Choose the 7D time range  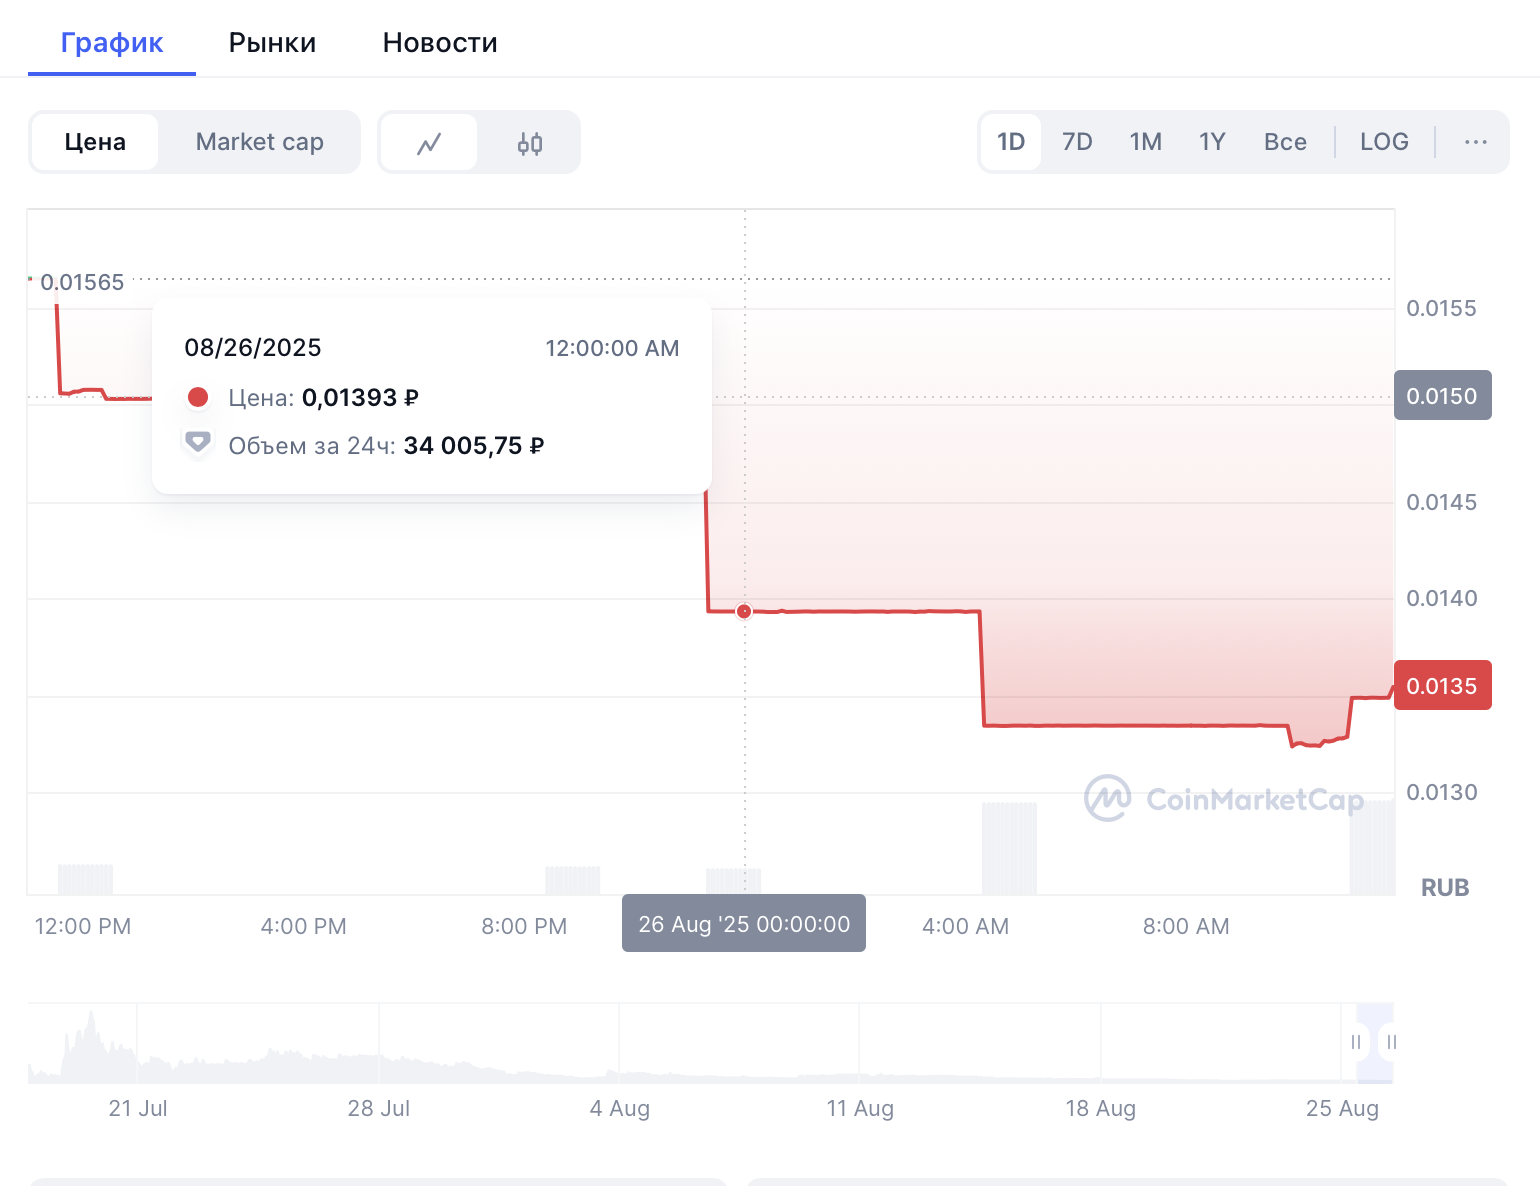point(1077,142)
